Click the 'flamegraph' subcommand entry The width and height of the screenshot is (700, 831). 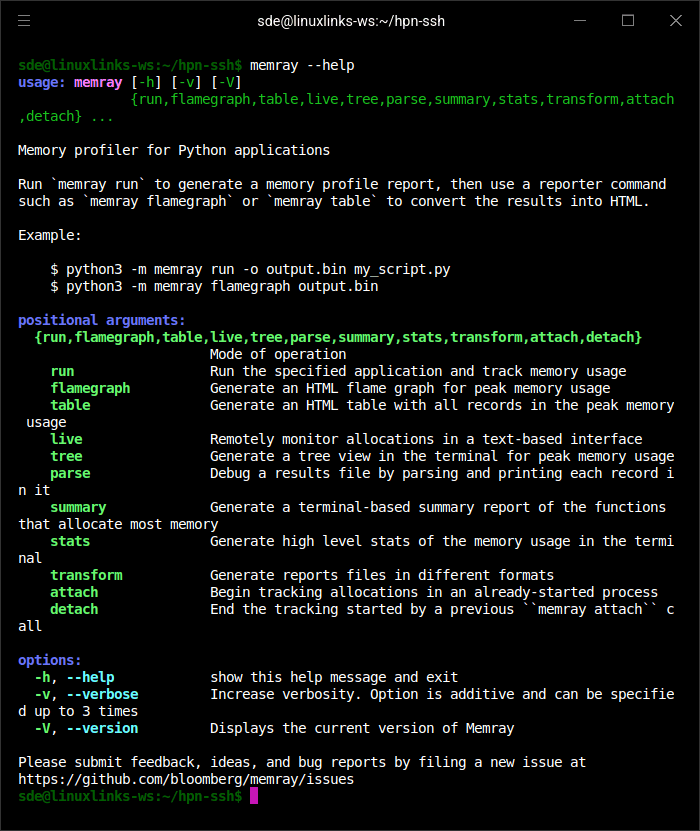[x=90, y=388]
